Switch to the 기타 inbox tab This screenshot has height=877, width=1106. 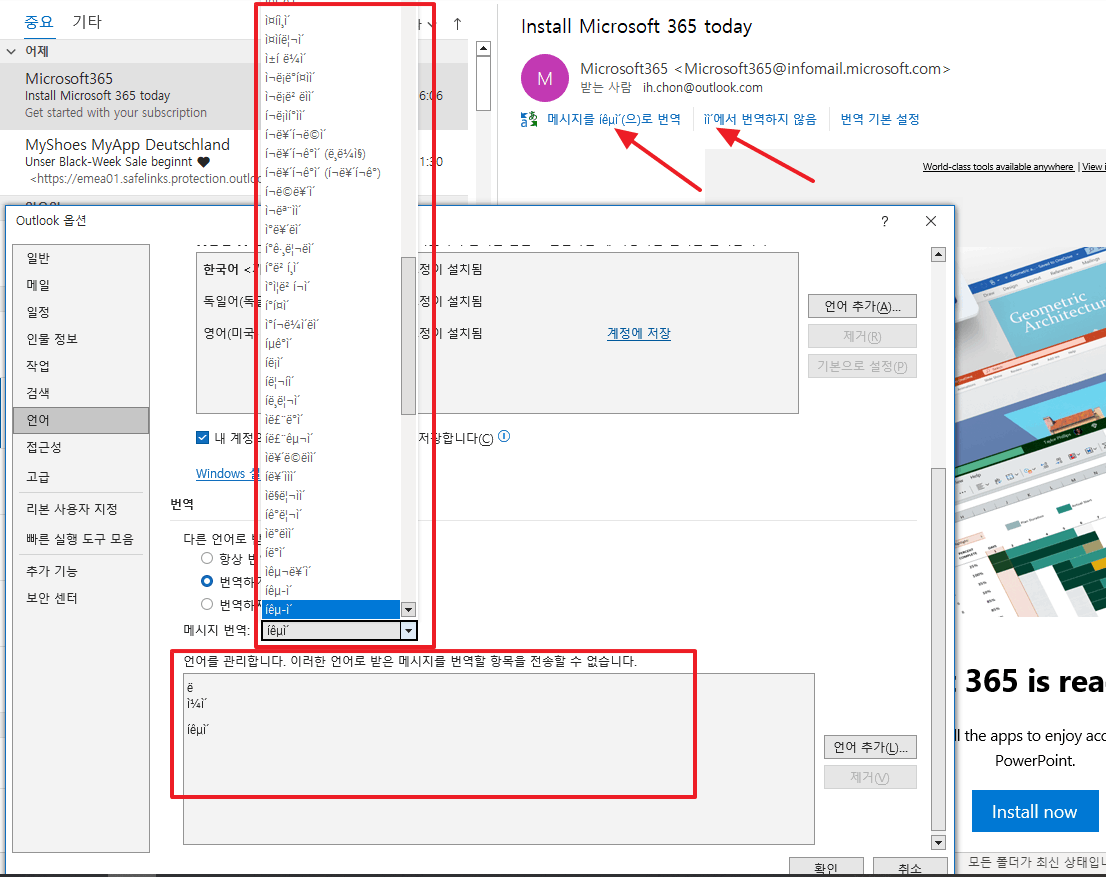[87, 22]
